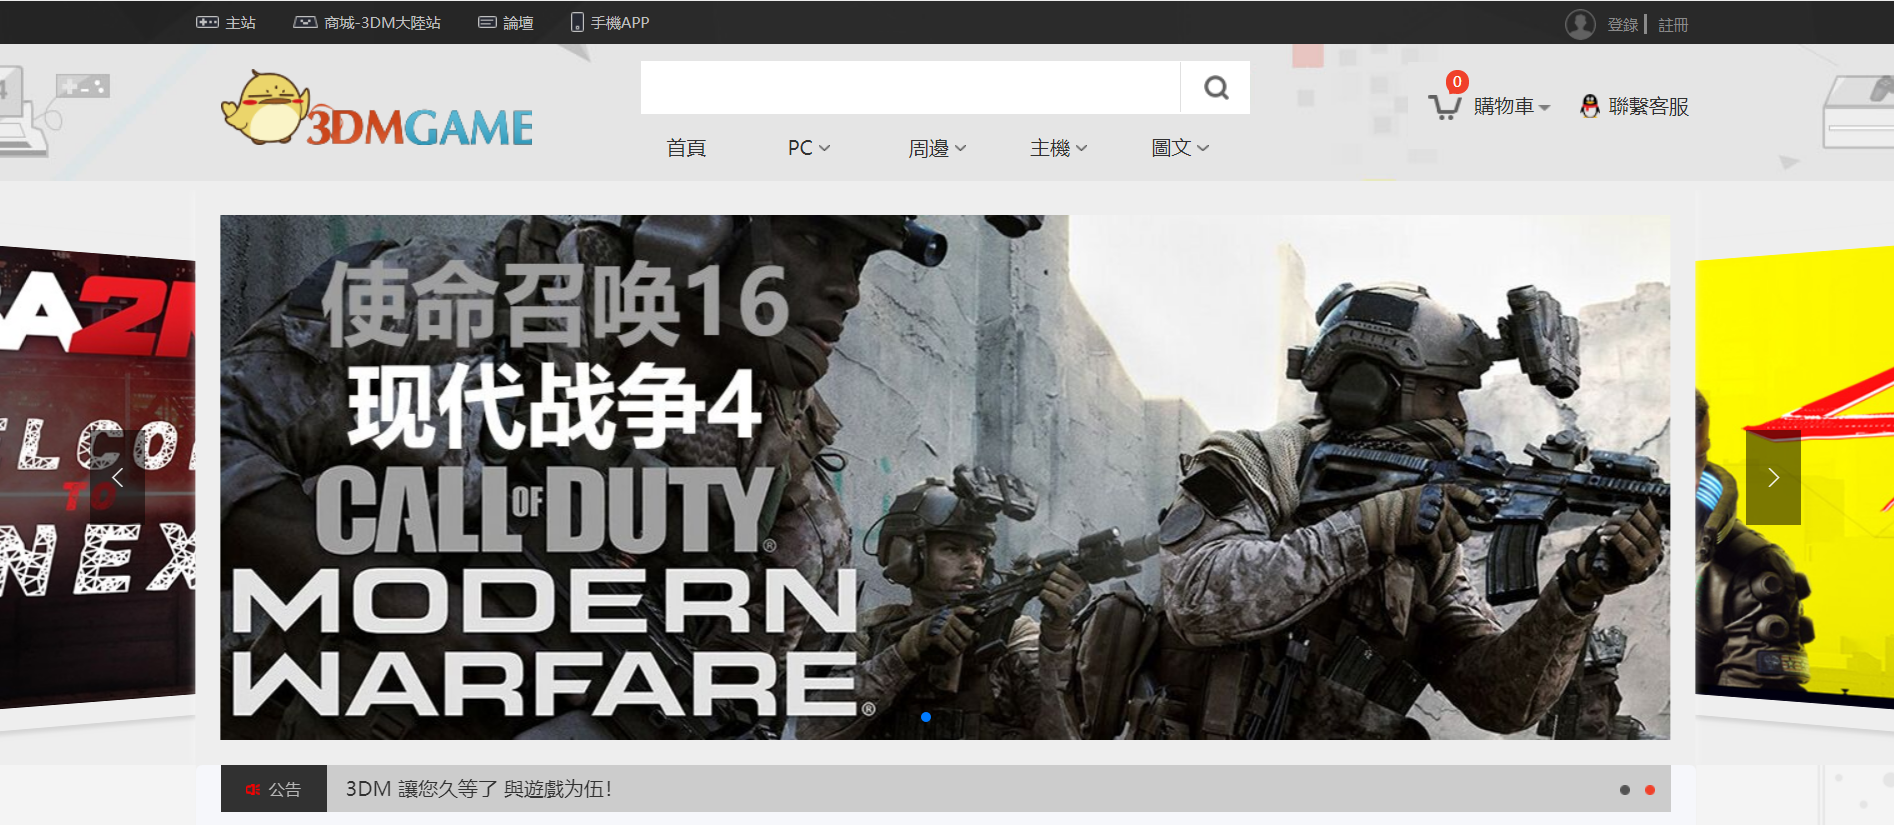Click the user avatar icon
The width and height of the screenshot is (1894, 825).
(x=1580, y=24)
